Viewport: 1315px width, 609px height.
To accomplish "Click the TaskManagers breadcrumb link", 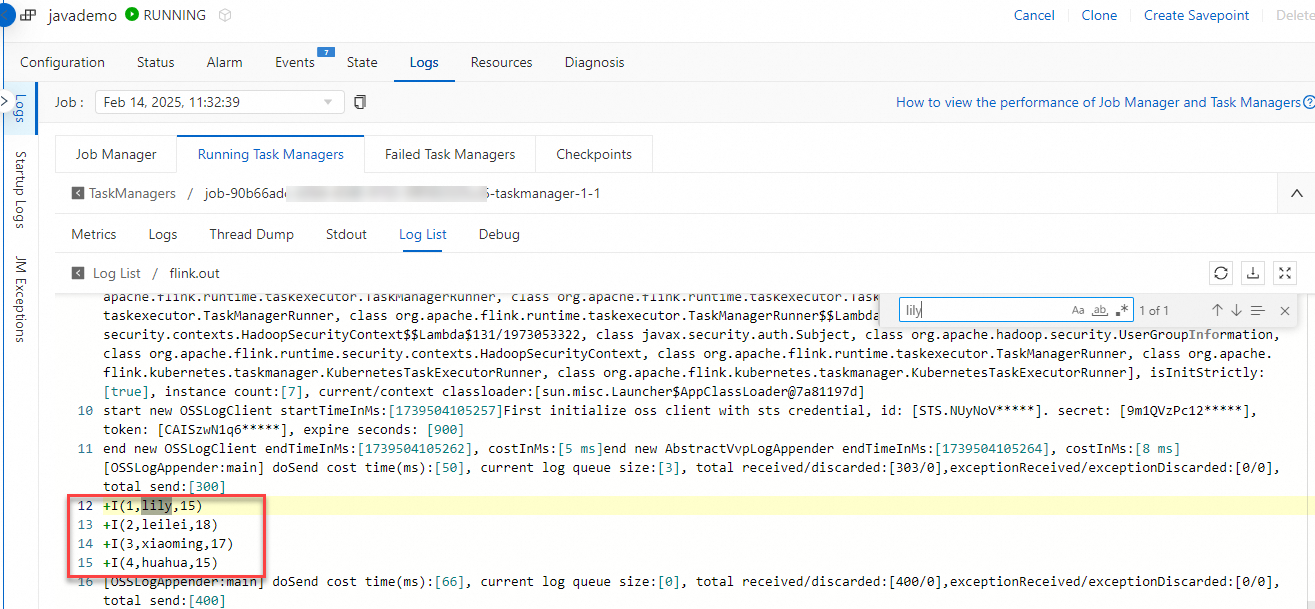I will pos(132,193).
